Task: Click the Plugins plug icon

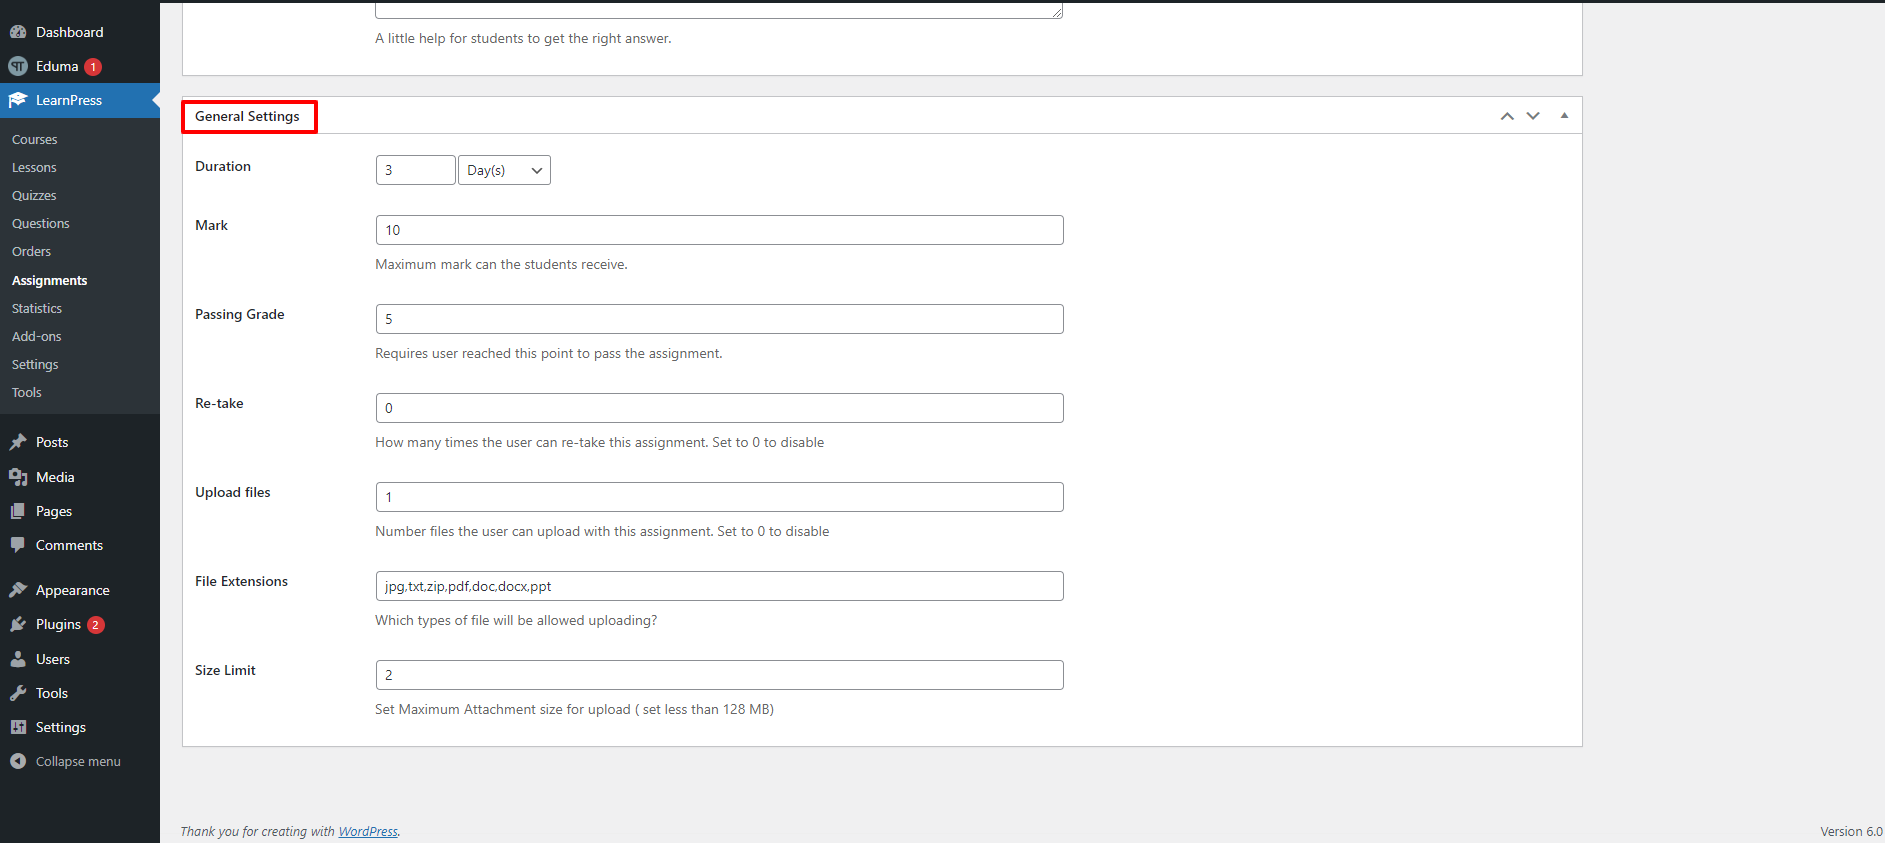Action: tap(18, 624)
